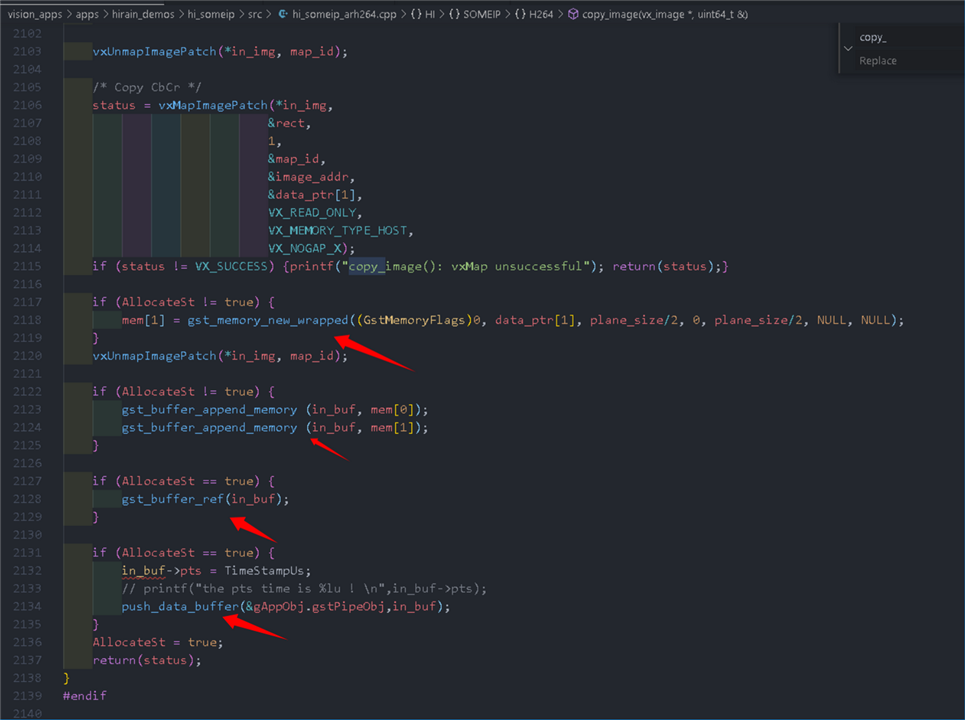965x720 pixels.
Task: Click vxUnmapImagePatch on line 2120
Action: pyautogui.click(x=154, y=356)
